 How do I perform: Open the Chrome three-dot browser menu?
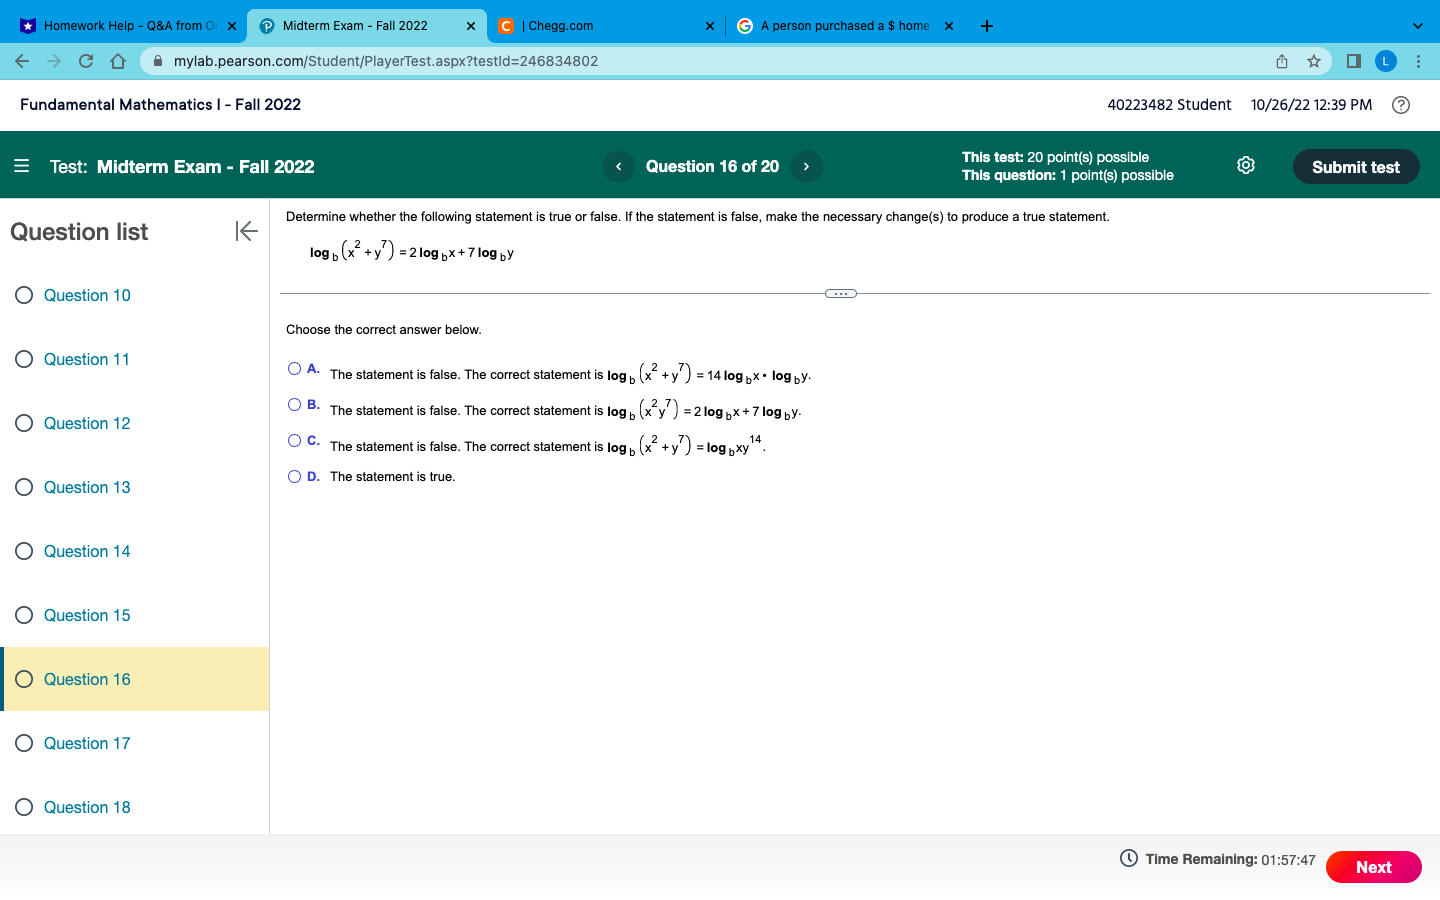(1419, 61)
